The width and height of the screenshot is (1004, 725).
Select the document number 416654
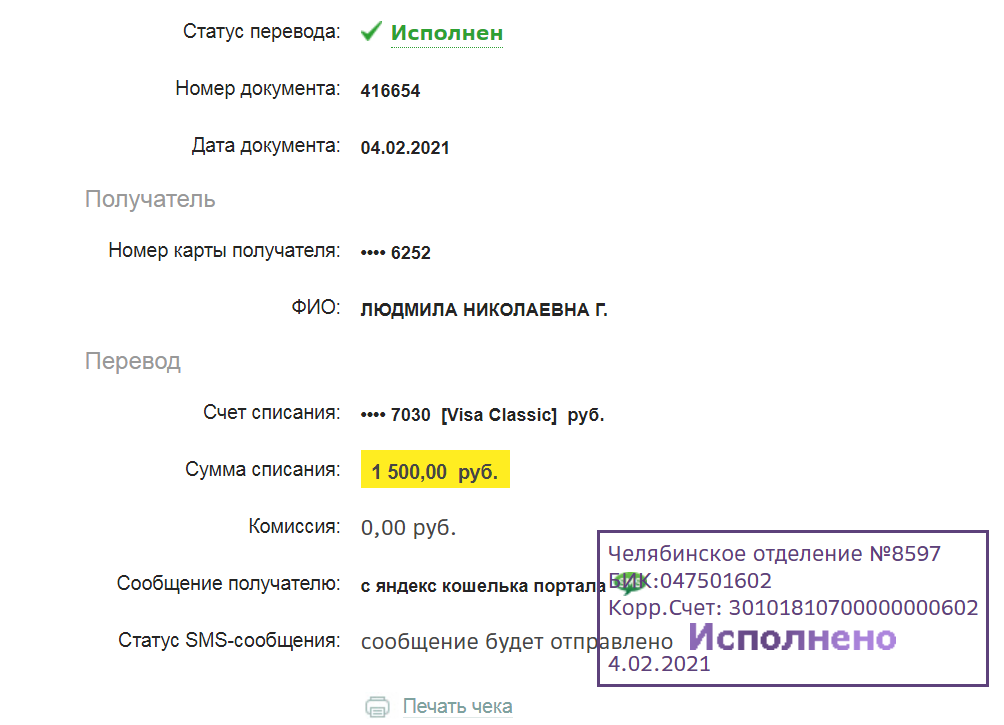[x=390, y=91]
